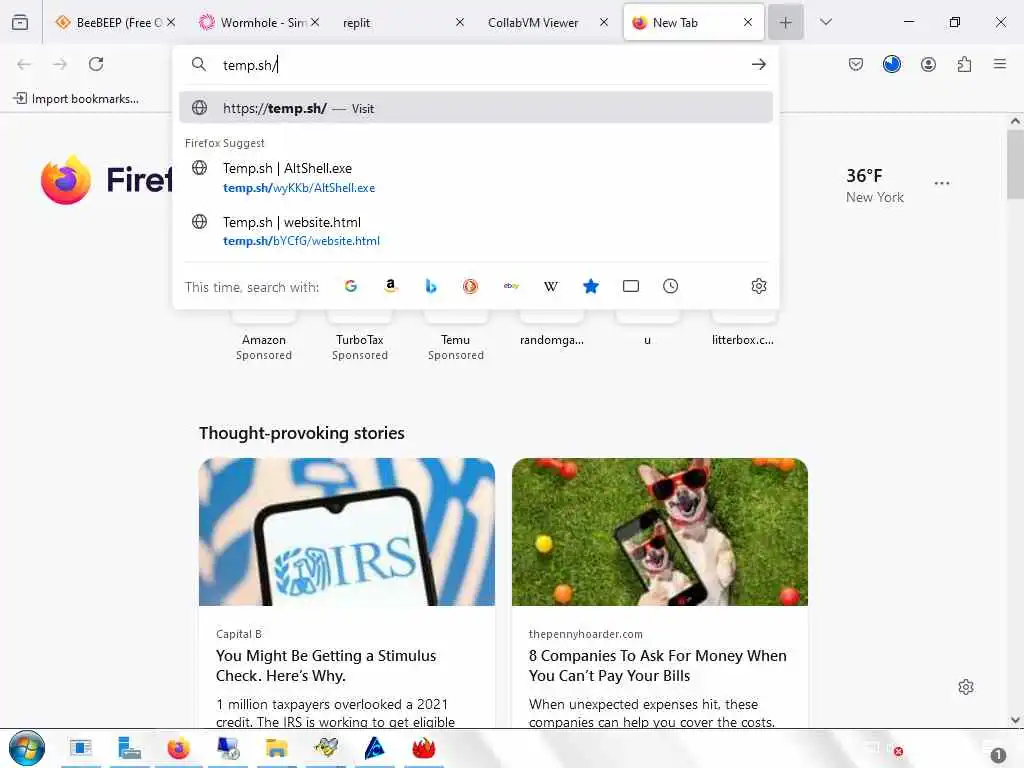Open the IRS stimulus story thumbnail

[x=347, y=532]
